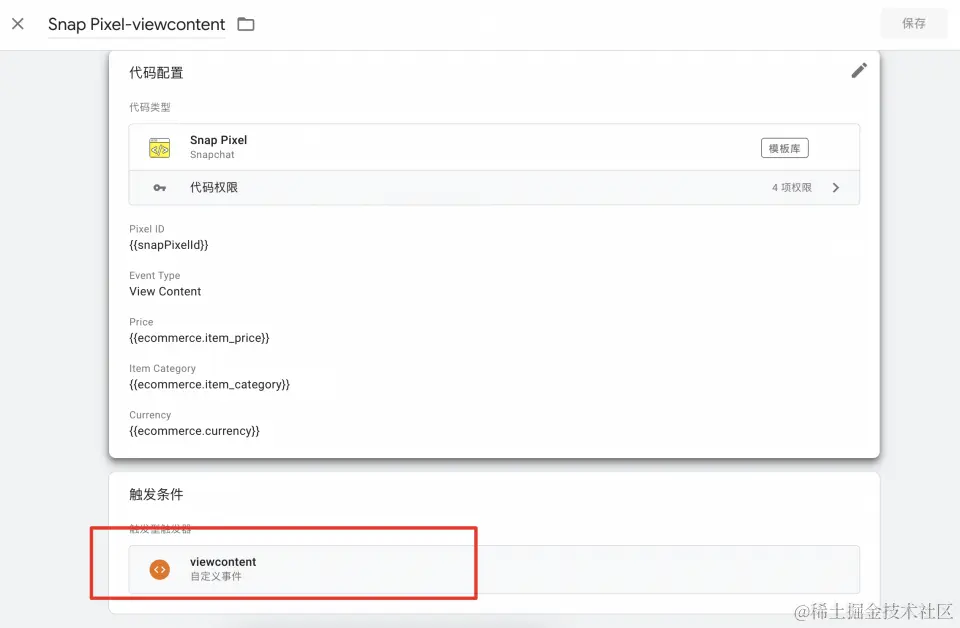Edit tag configuration with the pencil icon
Screen dimensions: 960x628
coord(859,70)
